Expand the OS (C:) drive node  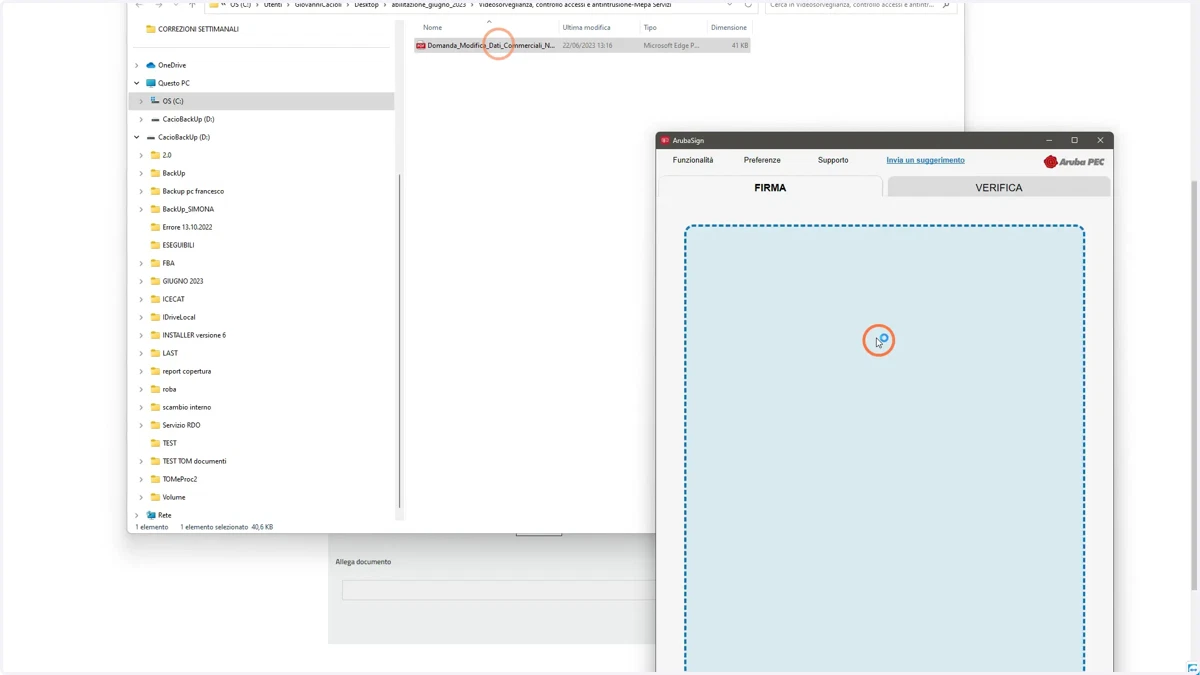coord(141,101)
